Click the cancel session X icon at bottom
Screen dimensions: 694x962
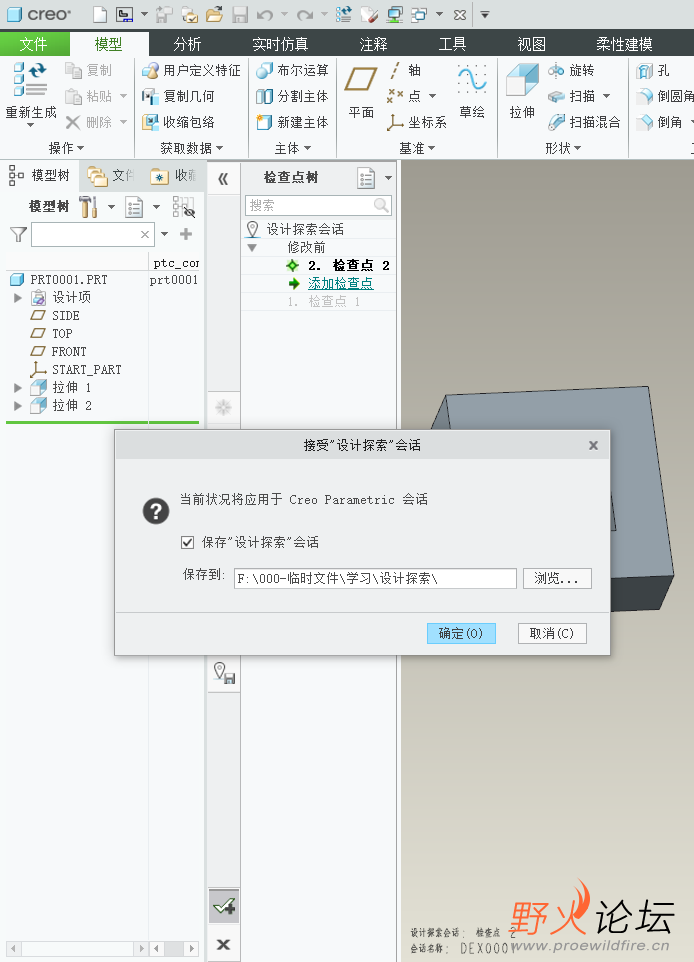pos(223,944)
